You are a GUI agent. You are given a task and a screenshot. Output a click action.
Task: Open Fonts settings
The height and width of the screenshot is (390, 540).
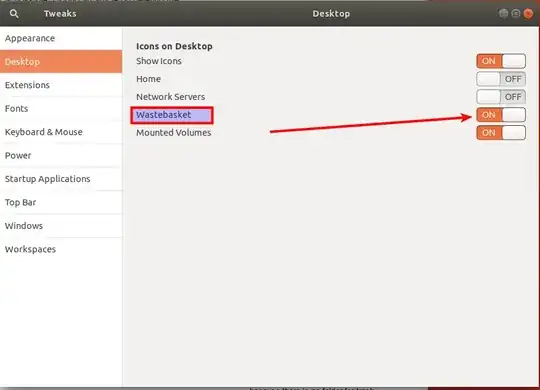pyautogui.click(x=61, y=109)
